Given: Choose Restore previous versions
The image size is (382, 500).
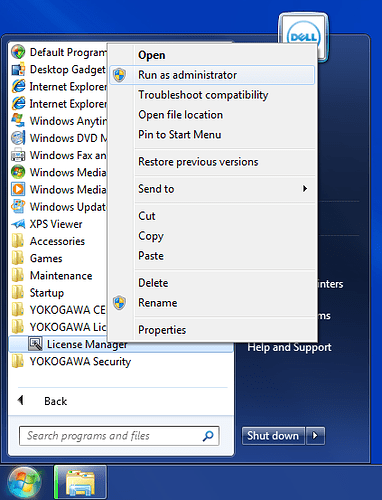Looking at the screenshot, I should coord(212,162).
